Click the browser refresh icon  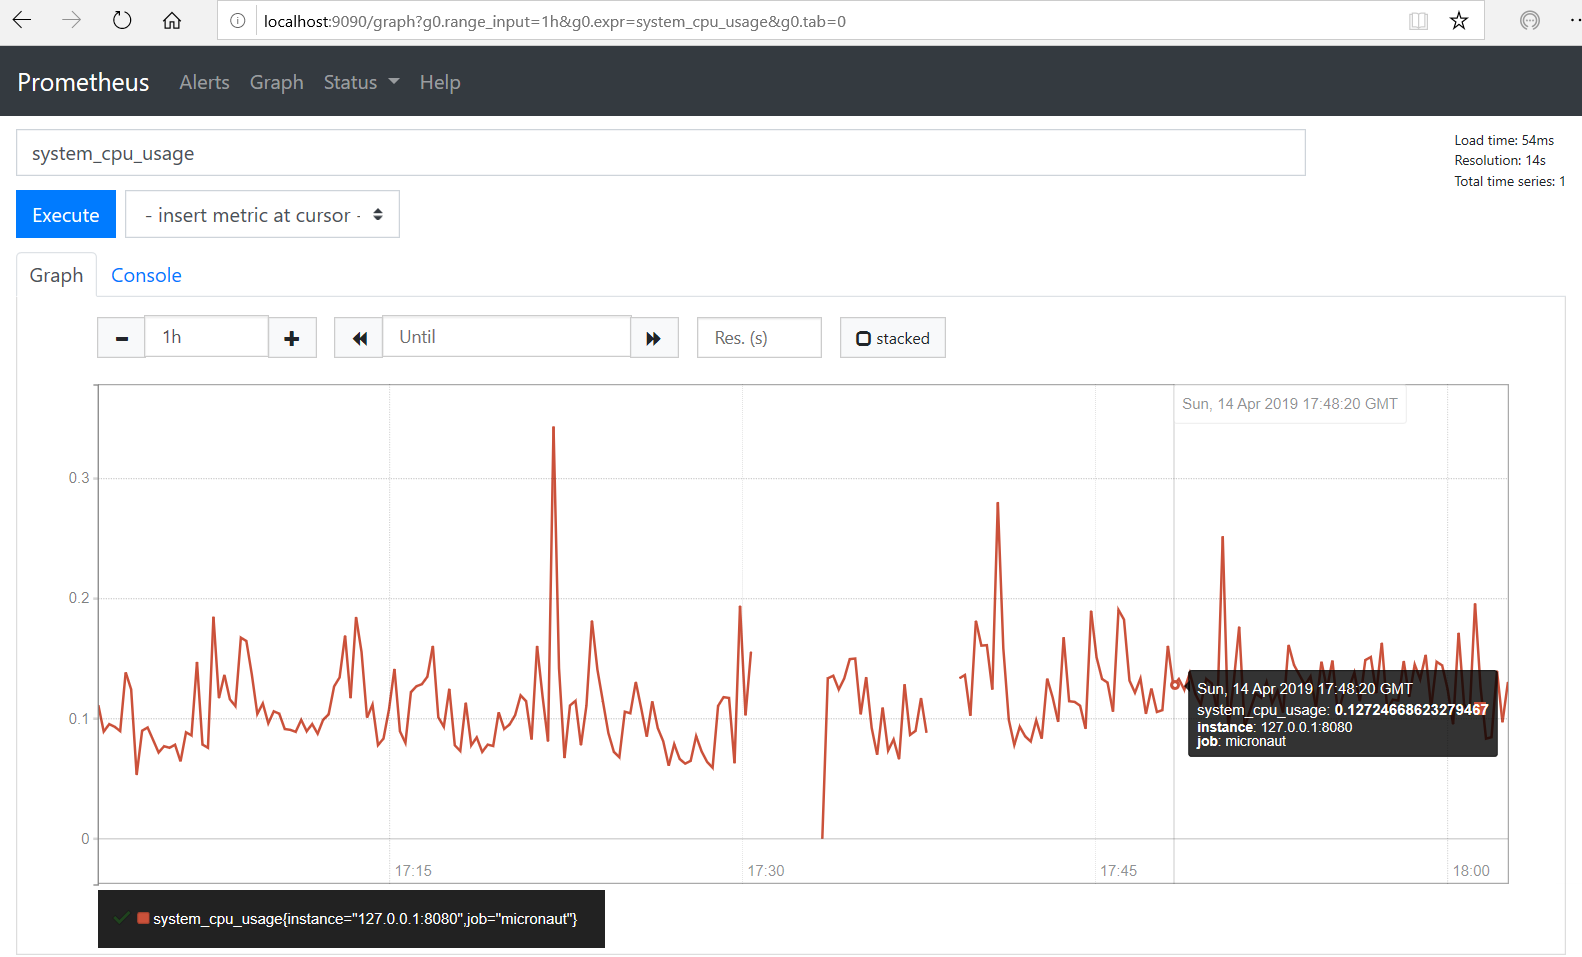122,21
